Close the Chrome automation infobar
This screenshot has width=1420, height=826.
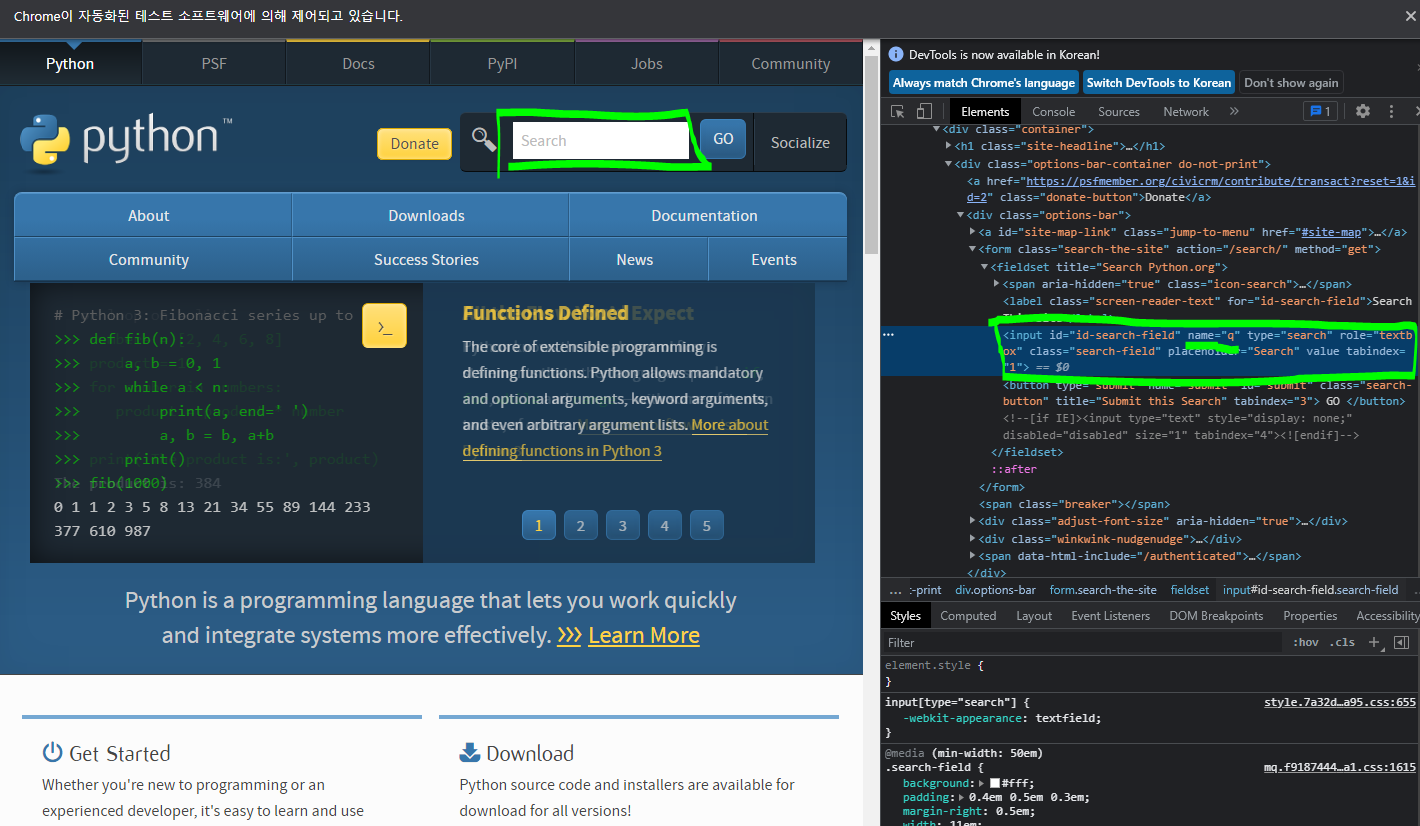[1409, 16]
